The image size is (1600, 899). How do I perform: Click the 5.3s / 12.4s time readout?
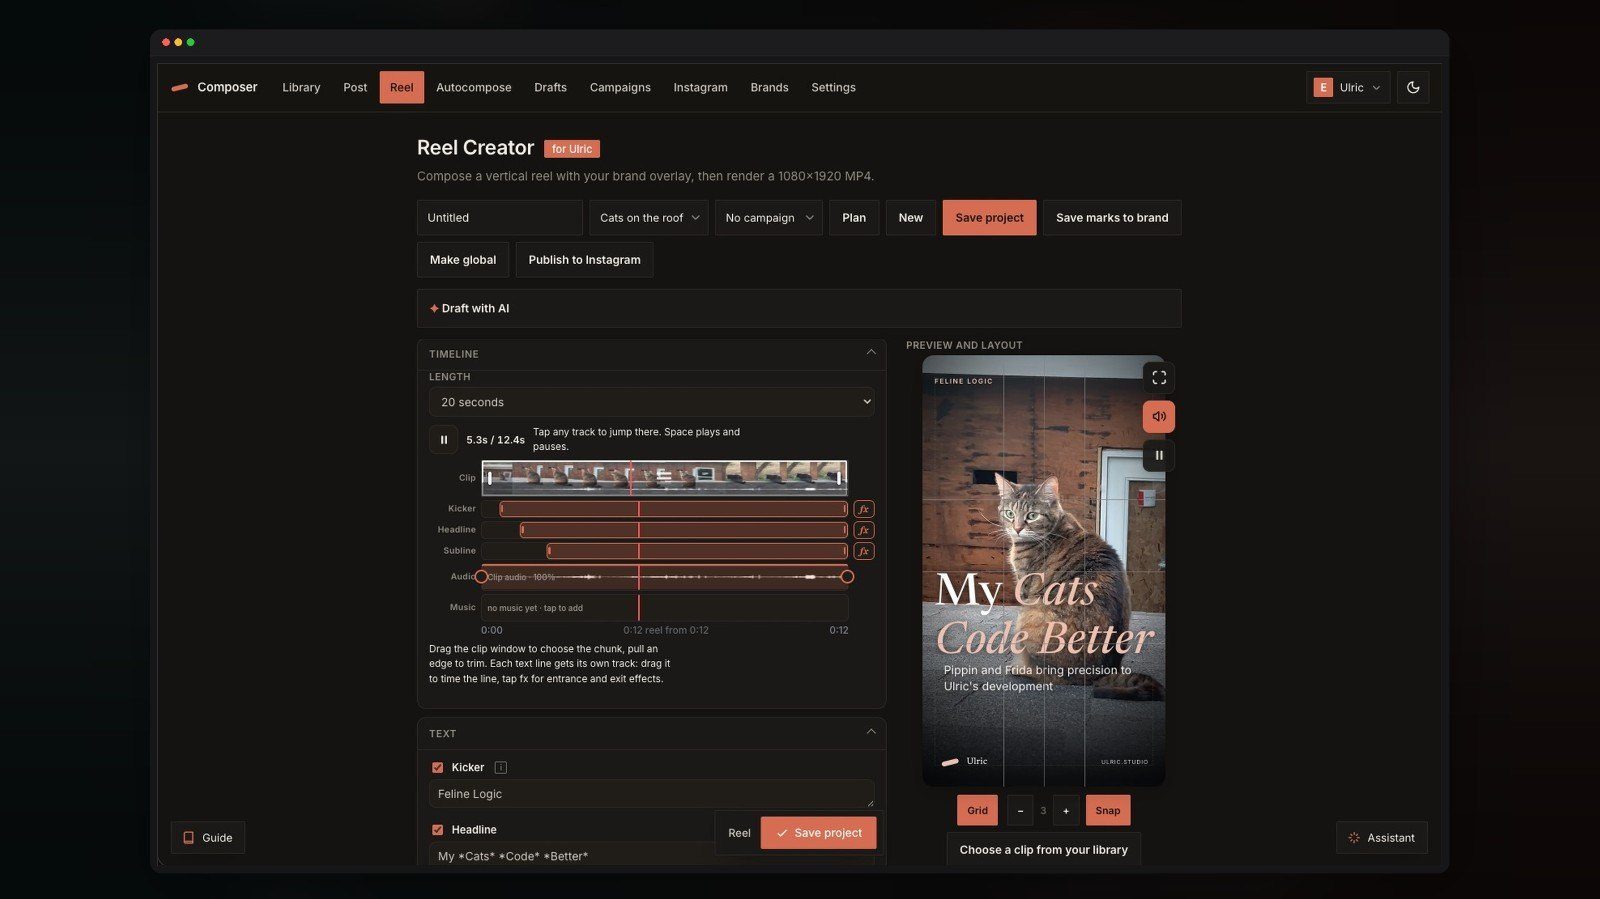[495, 440]
